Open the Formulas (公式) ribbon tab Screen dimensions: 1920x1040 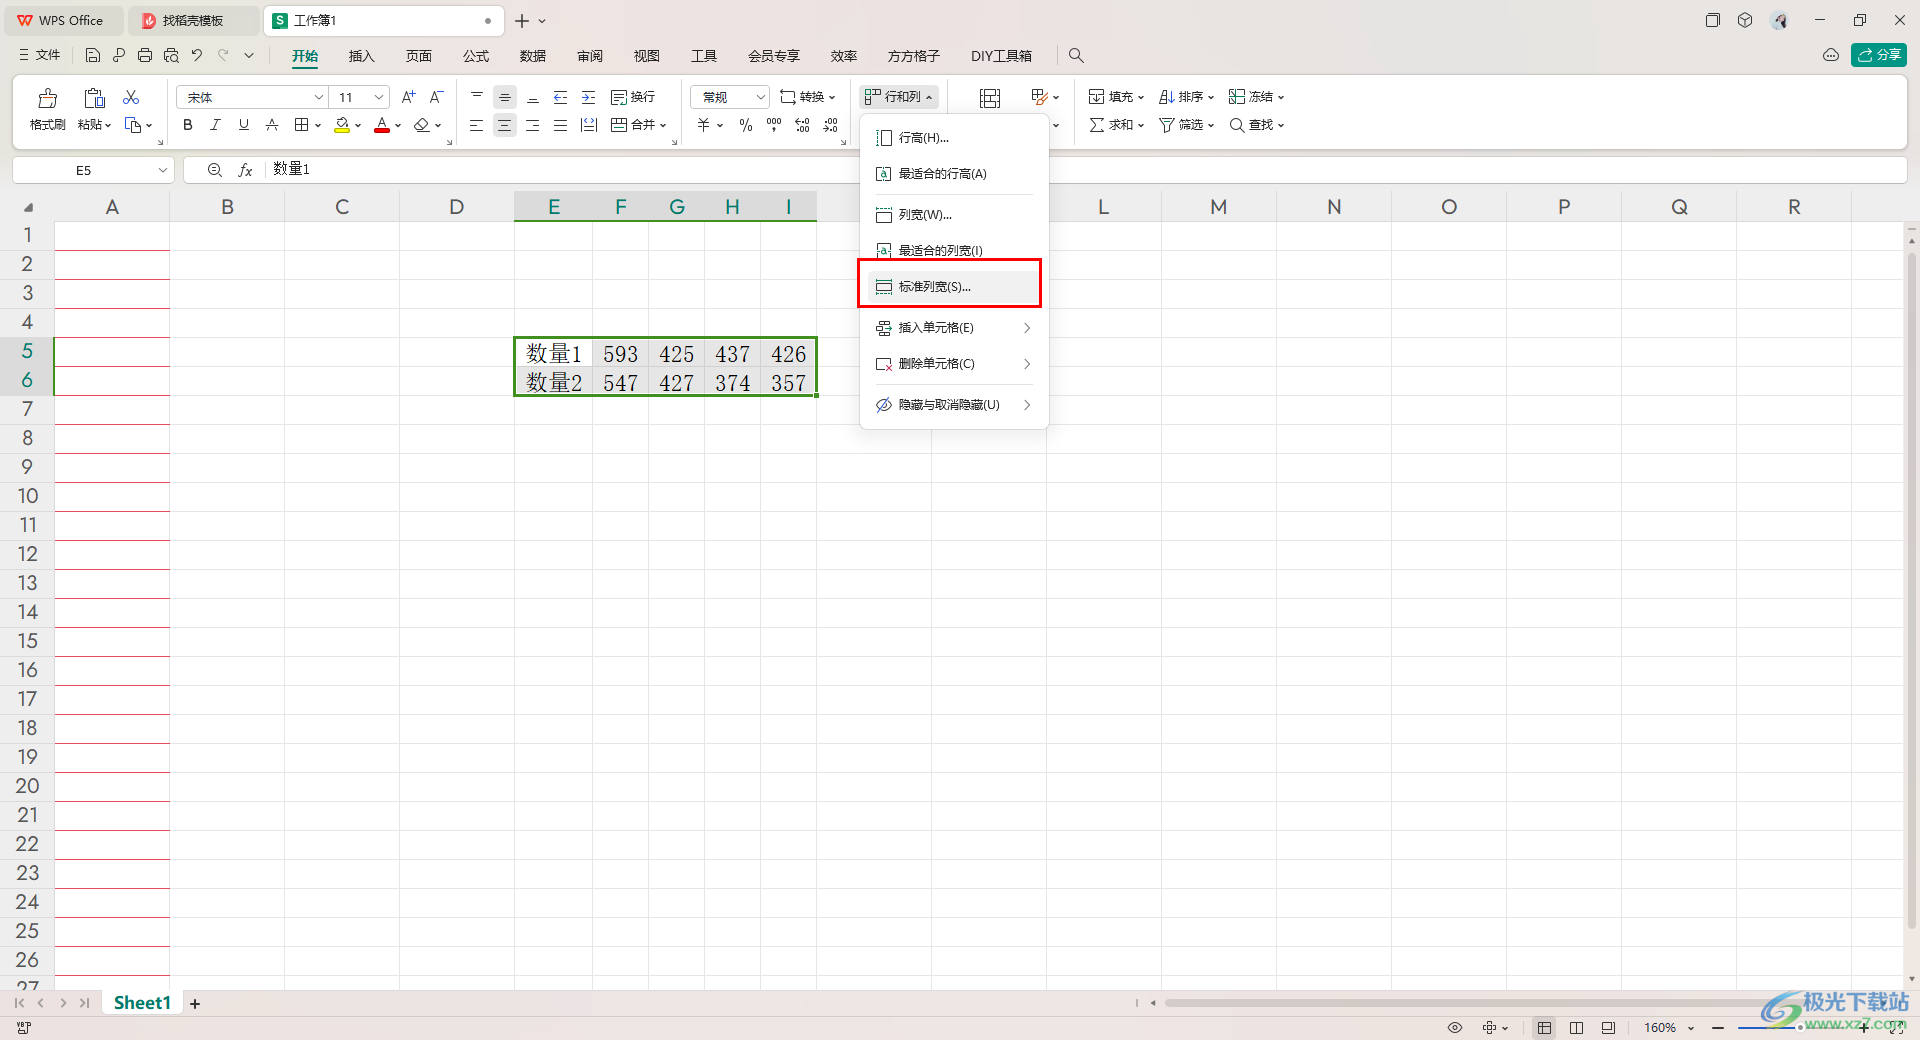pos(476,56)
